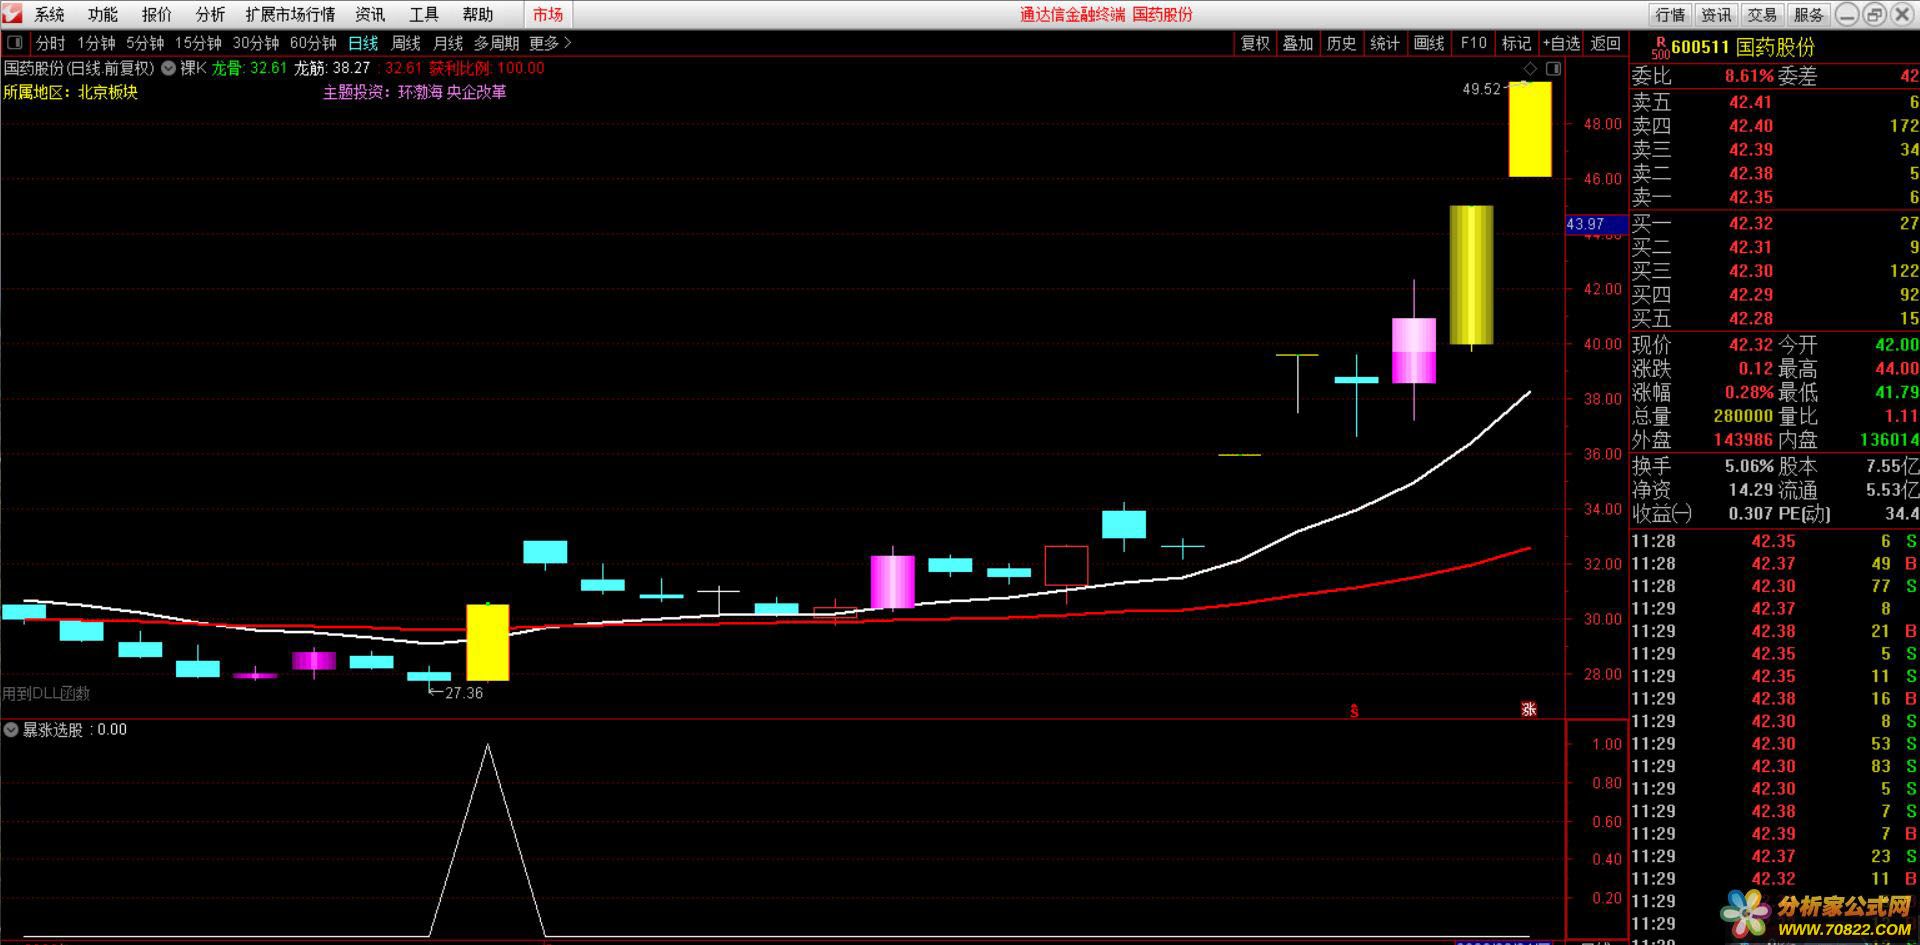Screen dimensions: 1920x945
Task: Open F10 company information
Action: [1473, 43]
